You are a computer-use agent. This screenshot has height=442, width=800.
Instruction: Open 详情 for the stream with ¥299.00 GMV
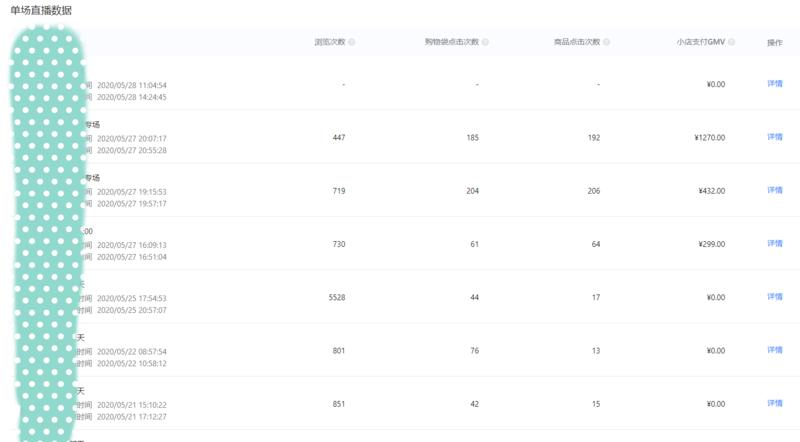point(774,243)
